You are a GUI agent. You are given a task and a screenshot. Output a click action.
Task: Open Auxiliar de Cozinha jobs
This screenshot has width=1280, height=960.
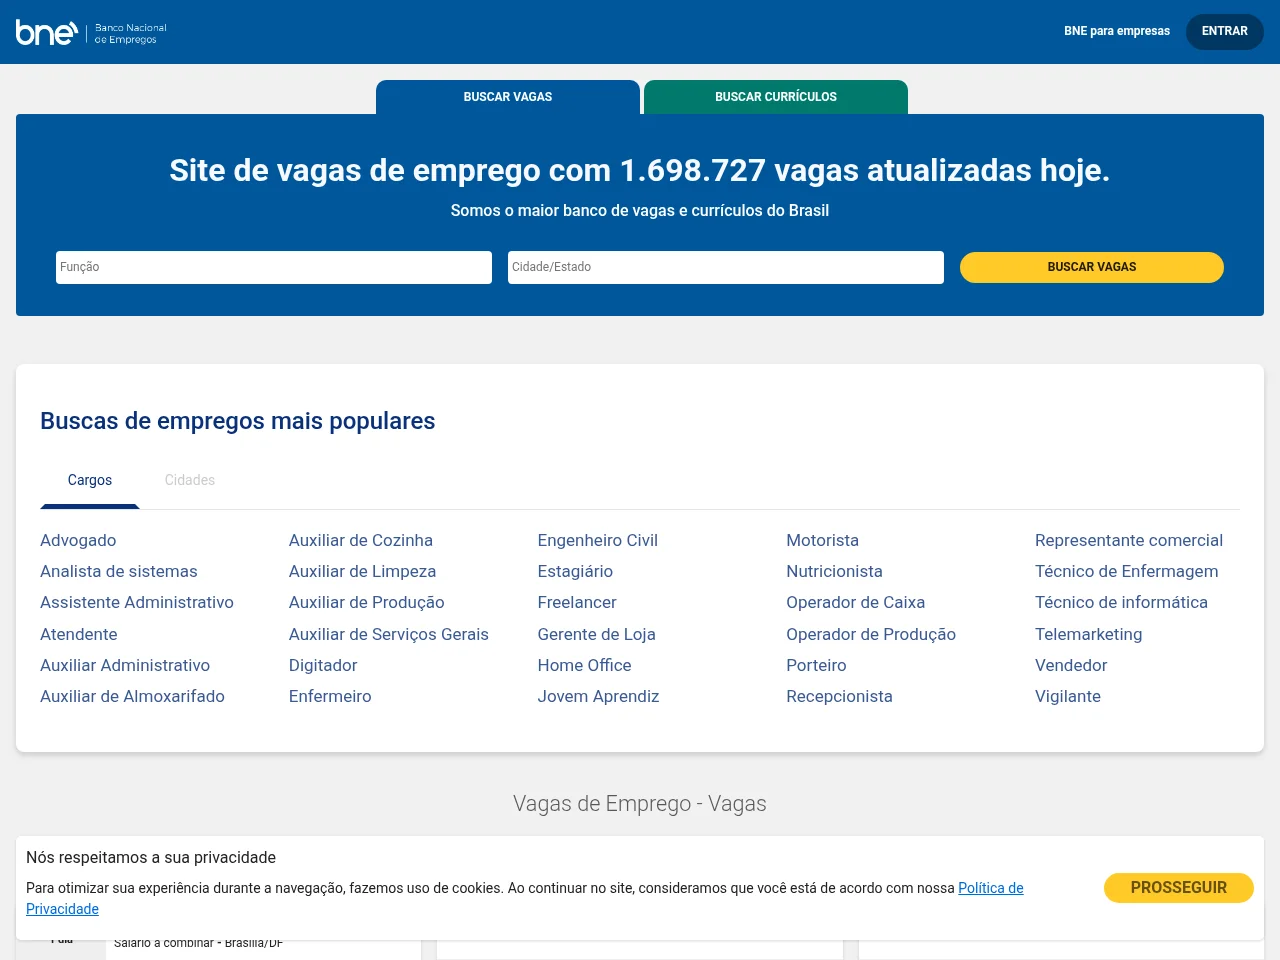point(361,540)
